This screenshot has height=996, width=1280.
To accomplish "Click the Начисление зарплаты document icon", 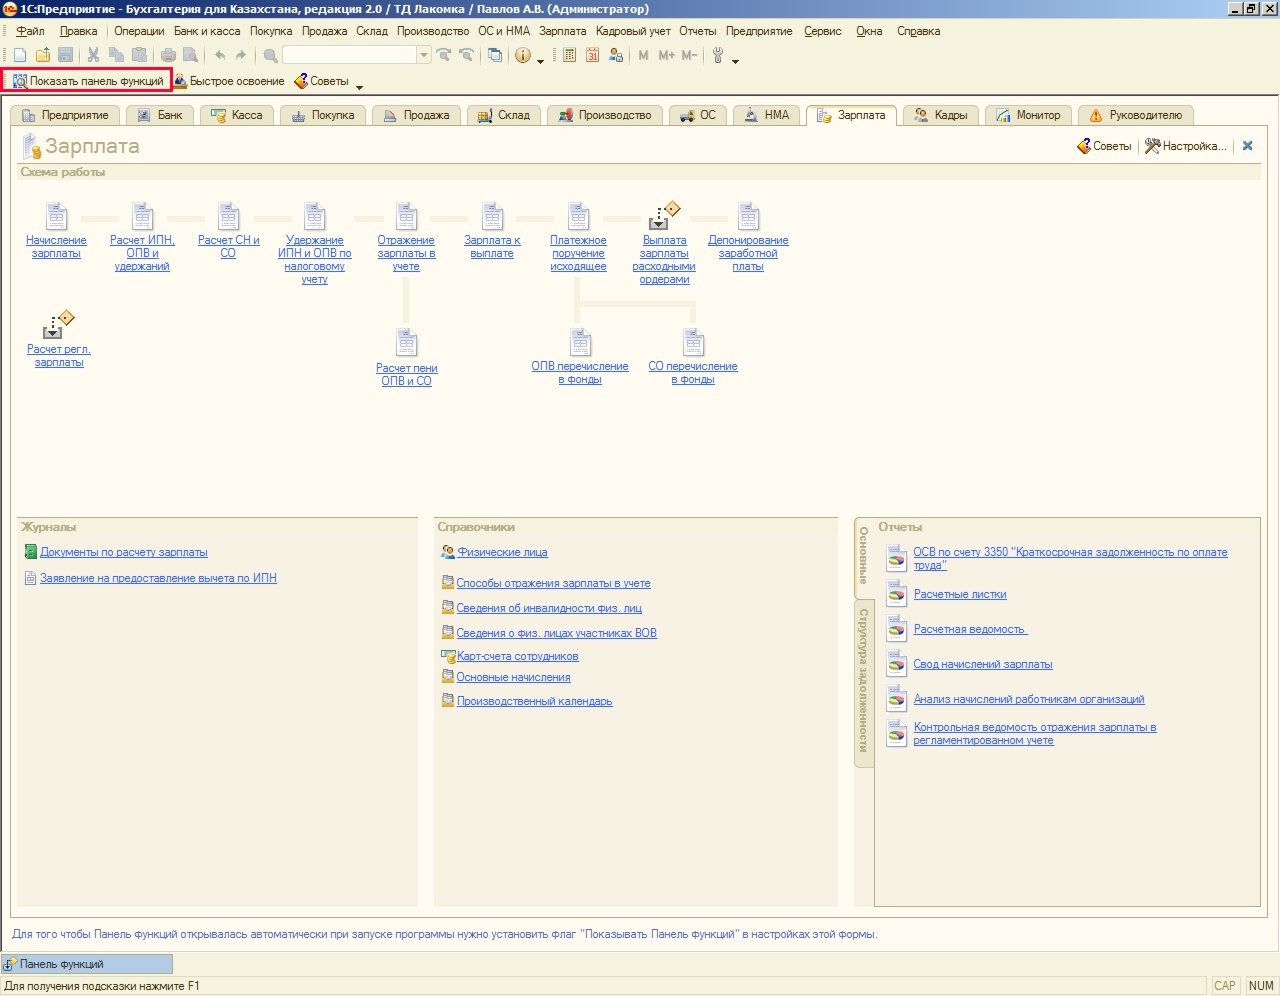I will click(56, 217).
